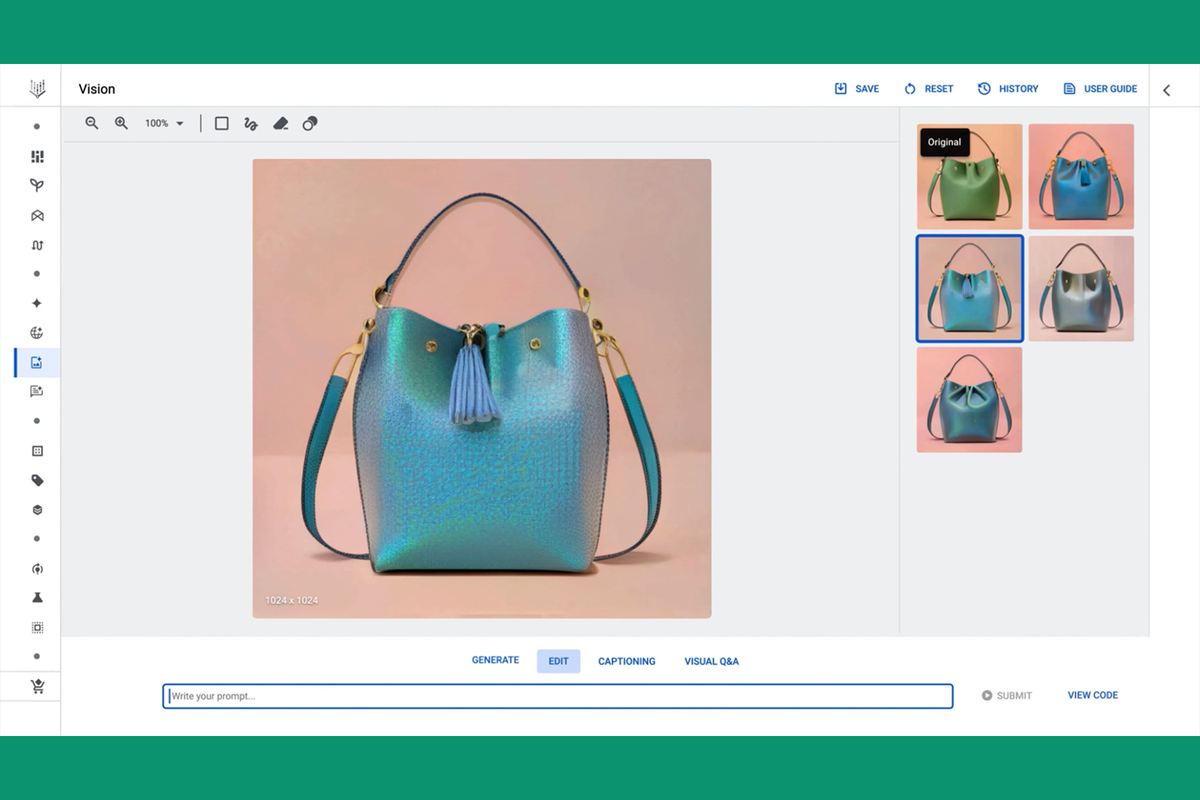Click inside the prompt input field
The height and width of the screenshot is (800, 1200).
point(557,696)
